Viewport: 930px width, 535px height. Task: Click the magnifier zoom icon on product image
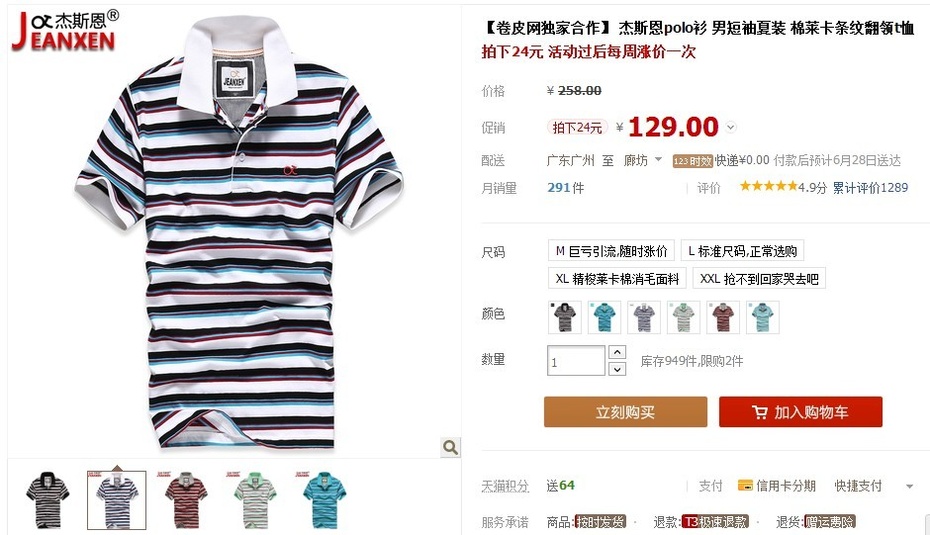[450, 447]
